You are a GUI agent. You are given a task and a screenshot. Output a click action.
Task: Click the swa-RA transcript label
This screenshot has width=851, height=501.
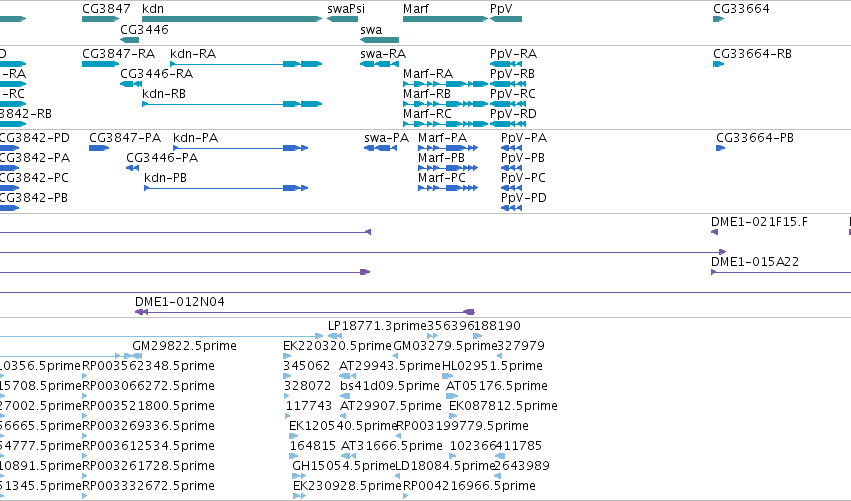383,54
